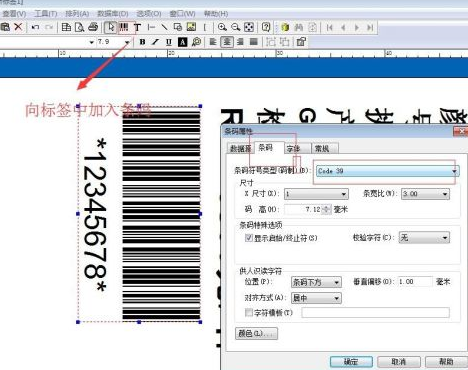The width and height of the screenshot is (468, 370).
Task: Open the 颜色 color button
Action: (256, 333)
